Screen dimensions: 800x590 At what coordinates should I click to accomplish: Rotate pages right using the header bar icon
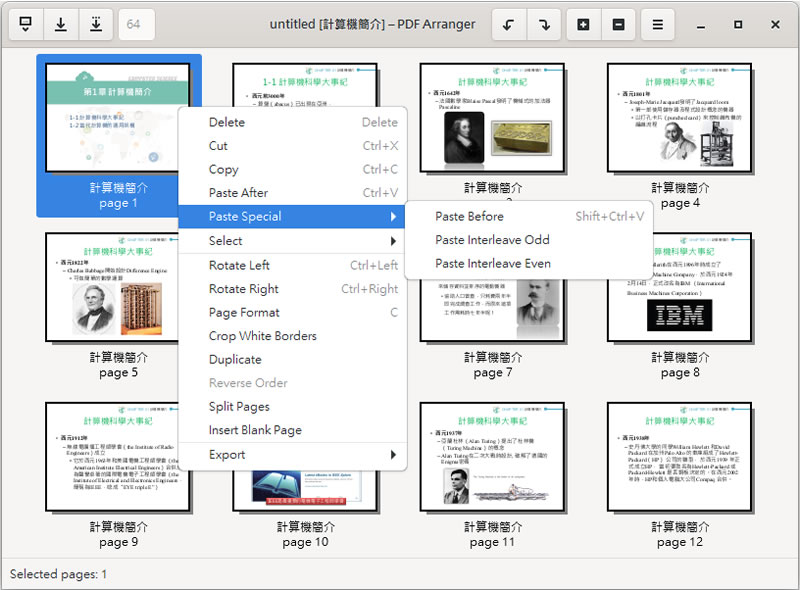click(x=543, y=24)
